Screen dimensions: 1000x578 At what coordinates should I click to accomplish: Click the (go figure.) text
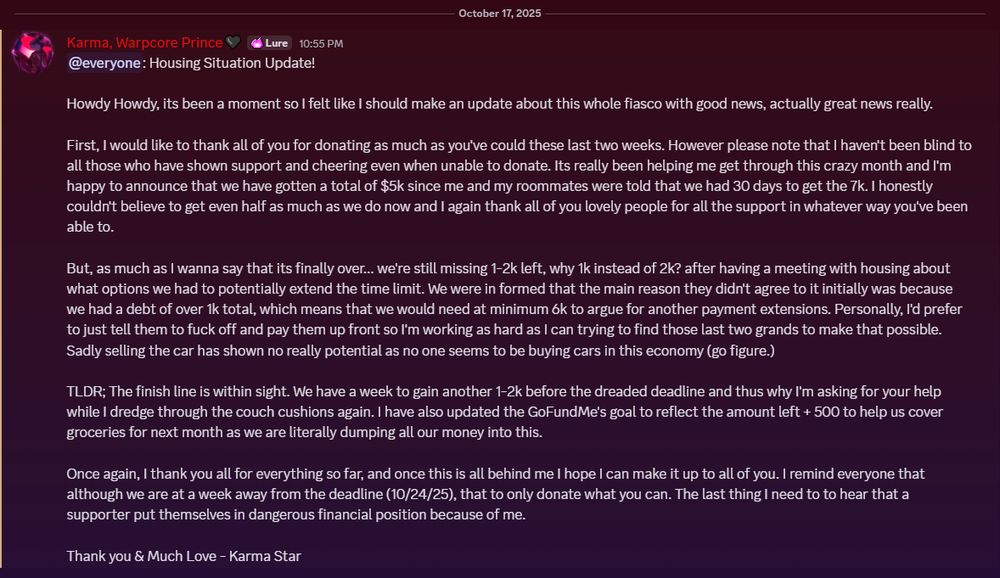tap(740, 350)
